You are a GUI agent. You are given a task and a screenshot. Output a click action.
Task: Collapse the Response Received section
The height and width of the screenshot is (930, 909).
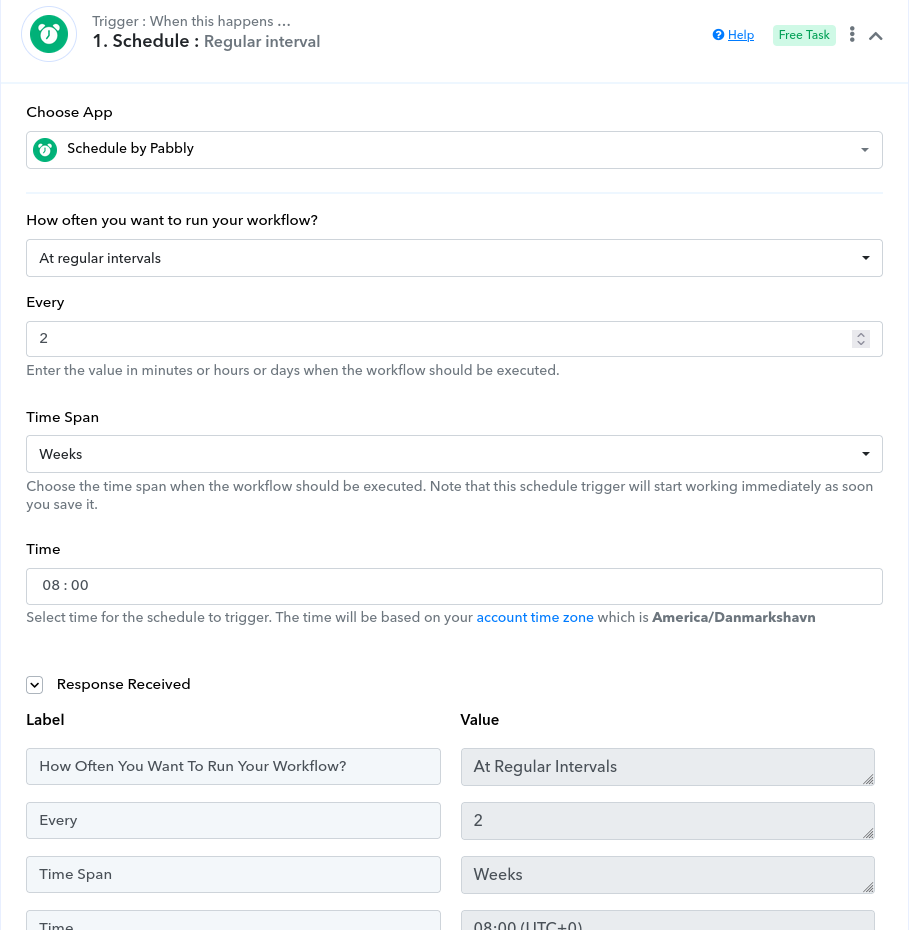pyautogui.click(x=34, y=685)
